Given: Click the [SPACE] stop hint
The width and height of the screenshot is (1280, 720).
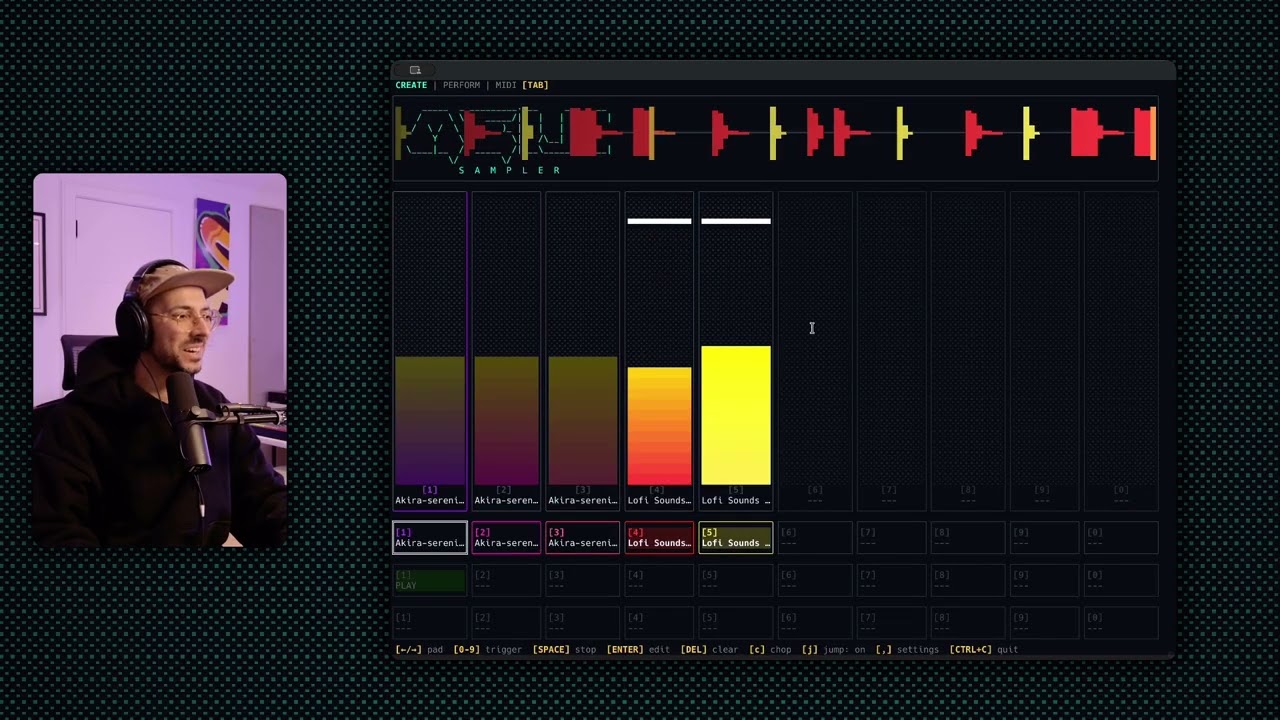Looking at the screenshot, I should click(564, 650).
